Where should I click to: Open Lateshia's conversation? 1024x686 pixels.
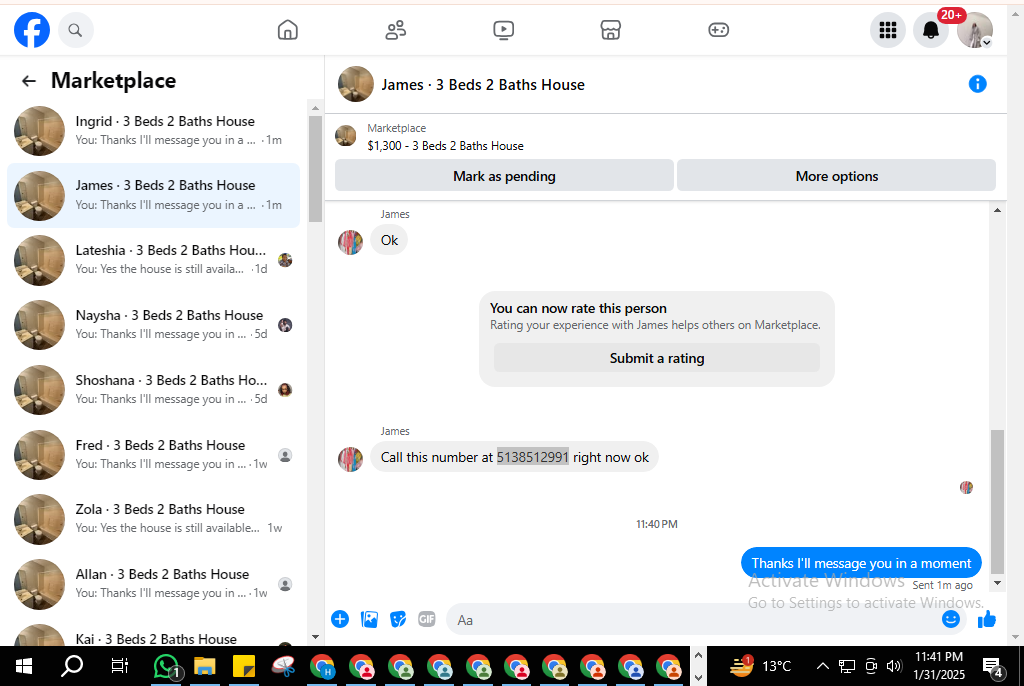(153, 260)
